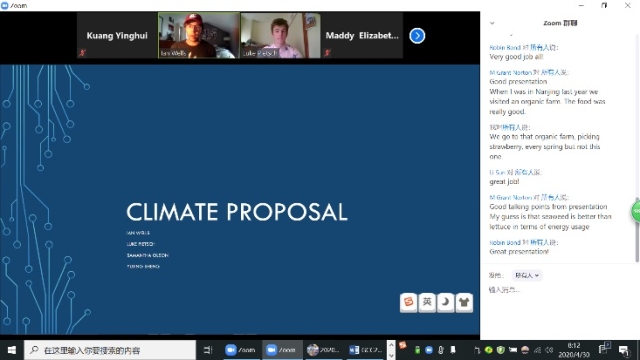Open the chat recipient dropdown
The height and width of the screenshot is (360, 640).
click(527, 276)
